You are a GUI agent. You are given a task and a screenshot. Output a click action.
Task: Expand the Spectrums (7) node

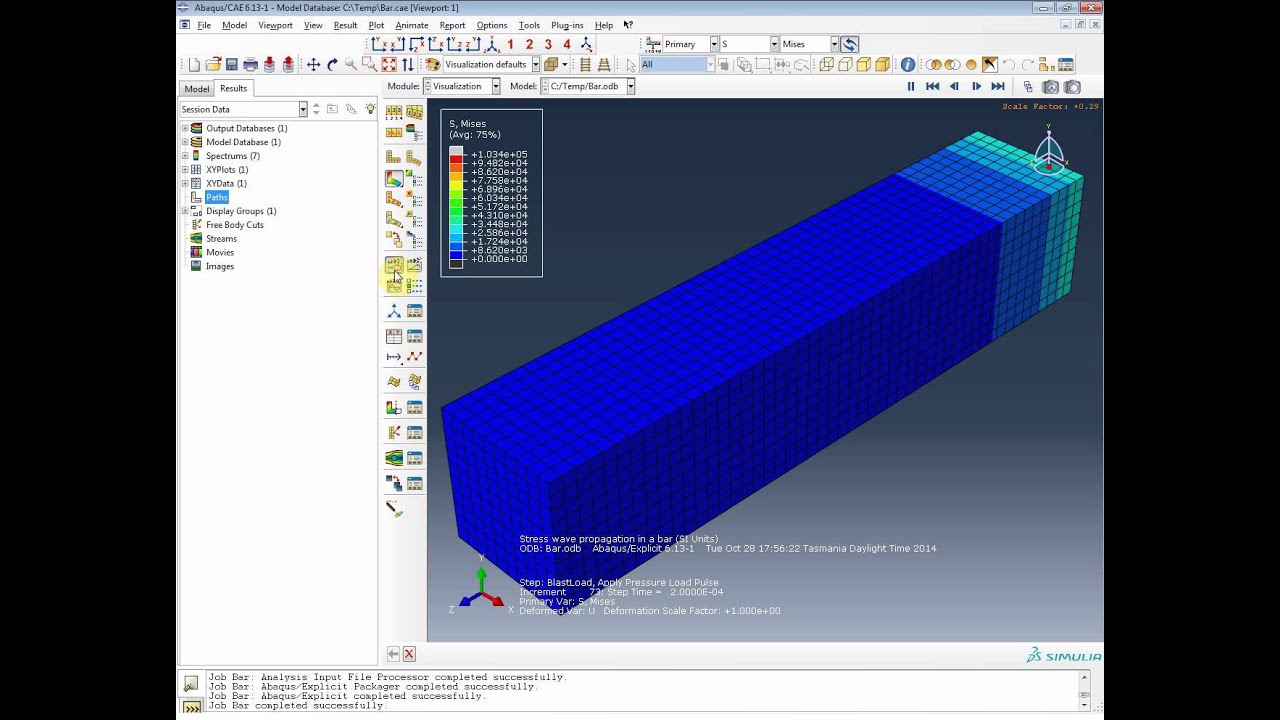185,156
